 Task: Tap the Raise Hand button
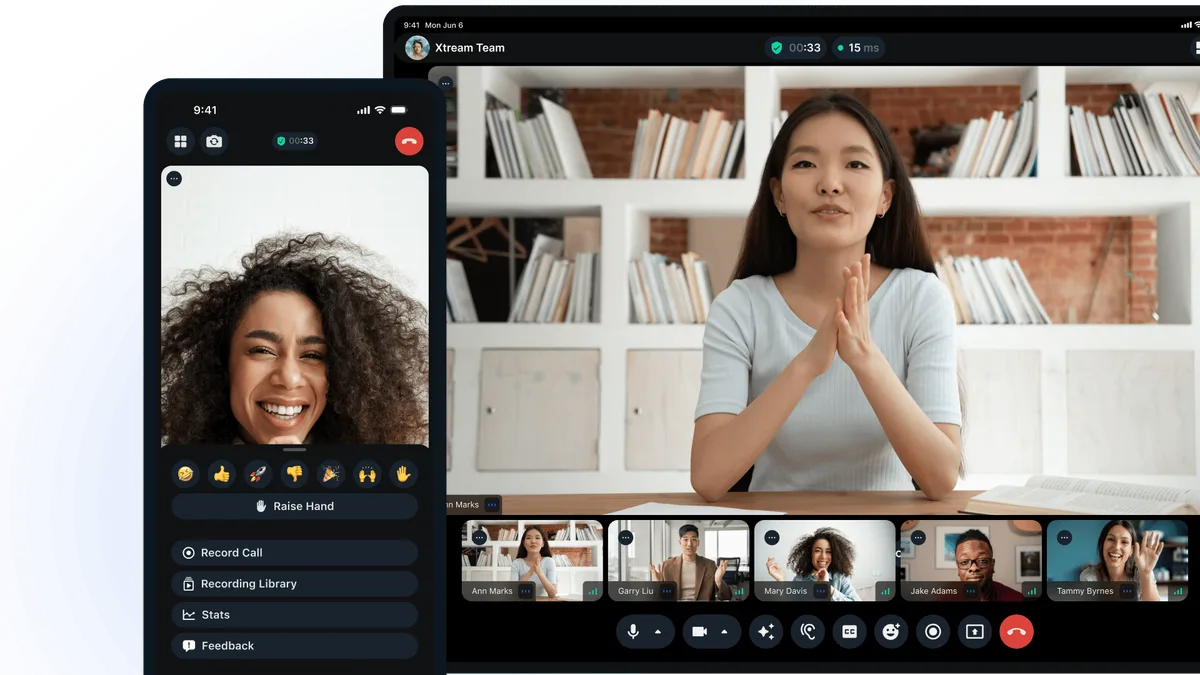295,506
